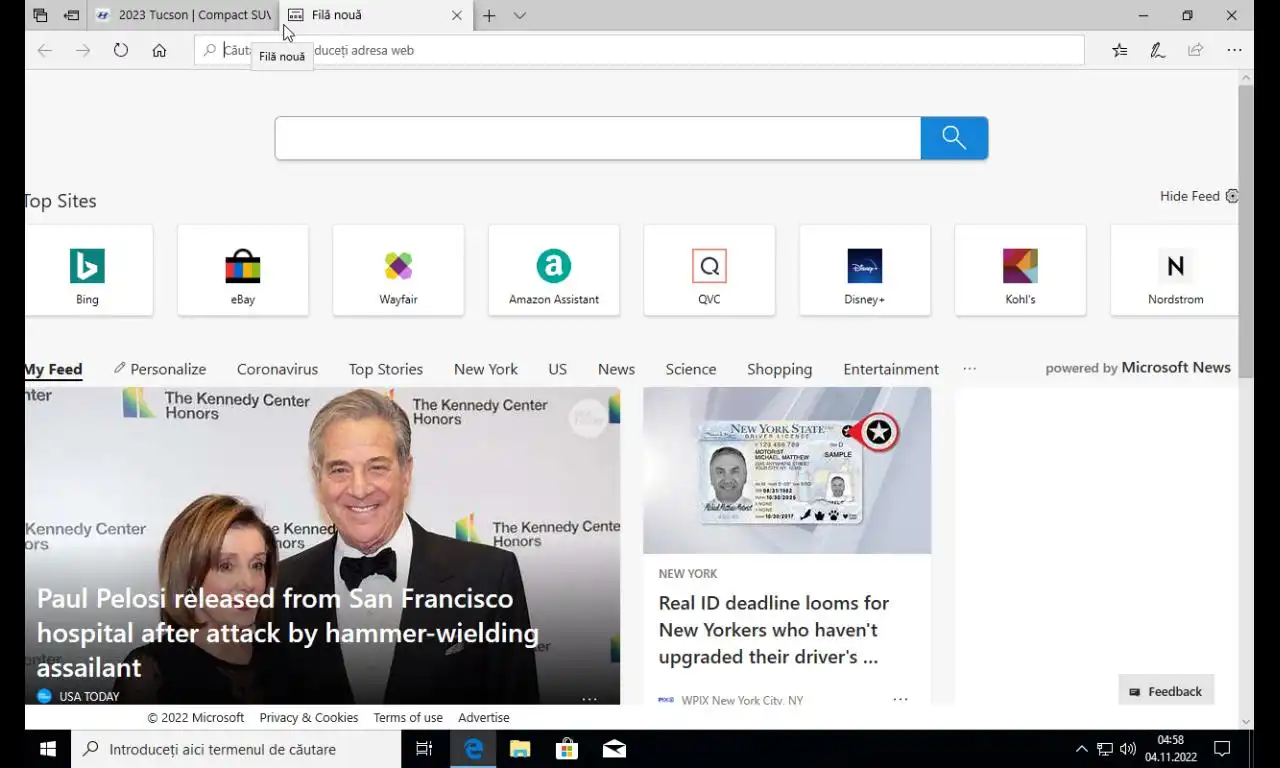Refresh the page
The image size is (1280, 768).
click(x=121, y=50)
